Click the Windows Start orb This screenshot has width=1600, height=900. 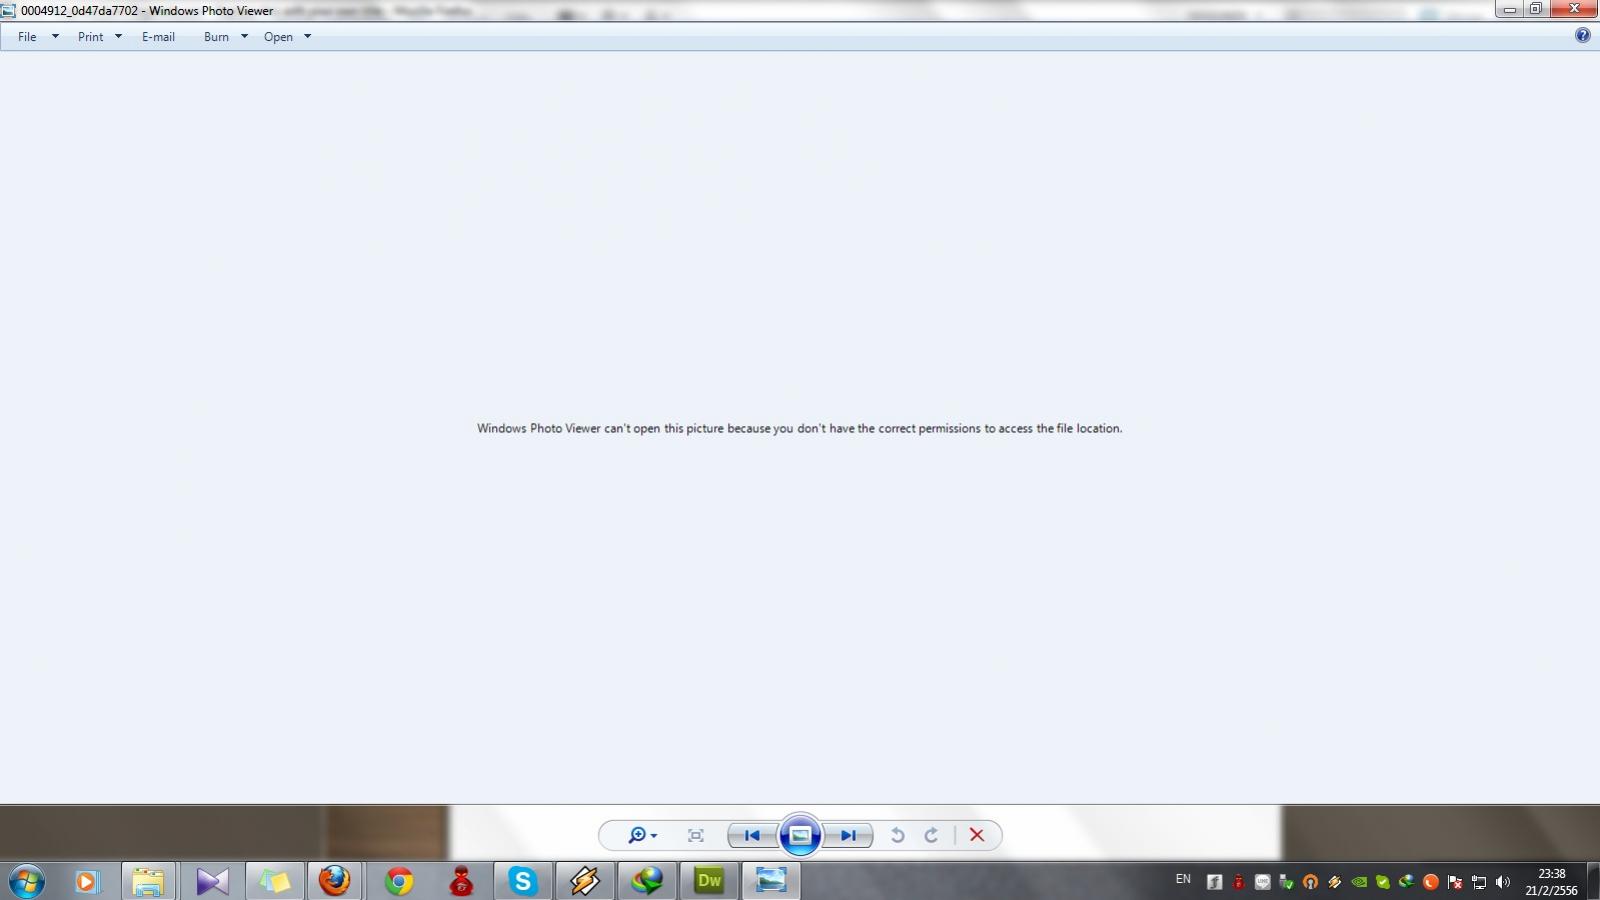coord(27,881)
